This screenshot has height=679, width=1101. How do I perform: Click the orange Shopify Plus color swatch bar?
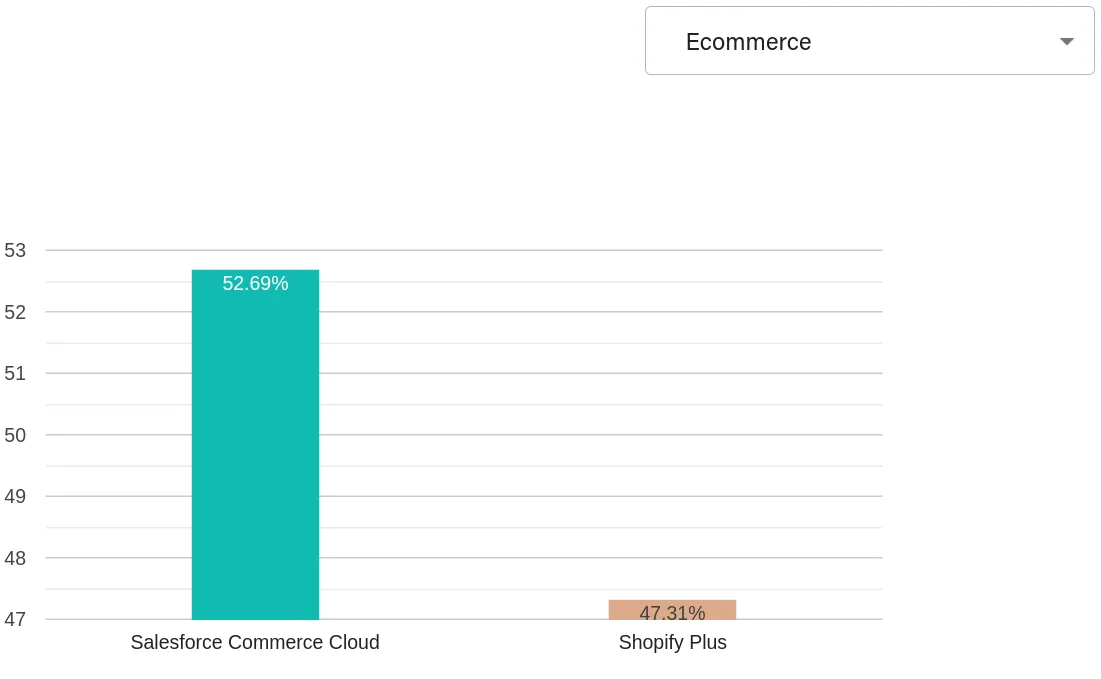click(x=672, y=610)
